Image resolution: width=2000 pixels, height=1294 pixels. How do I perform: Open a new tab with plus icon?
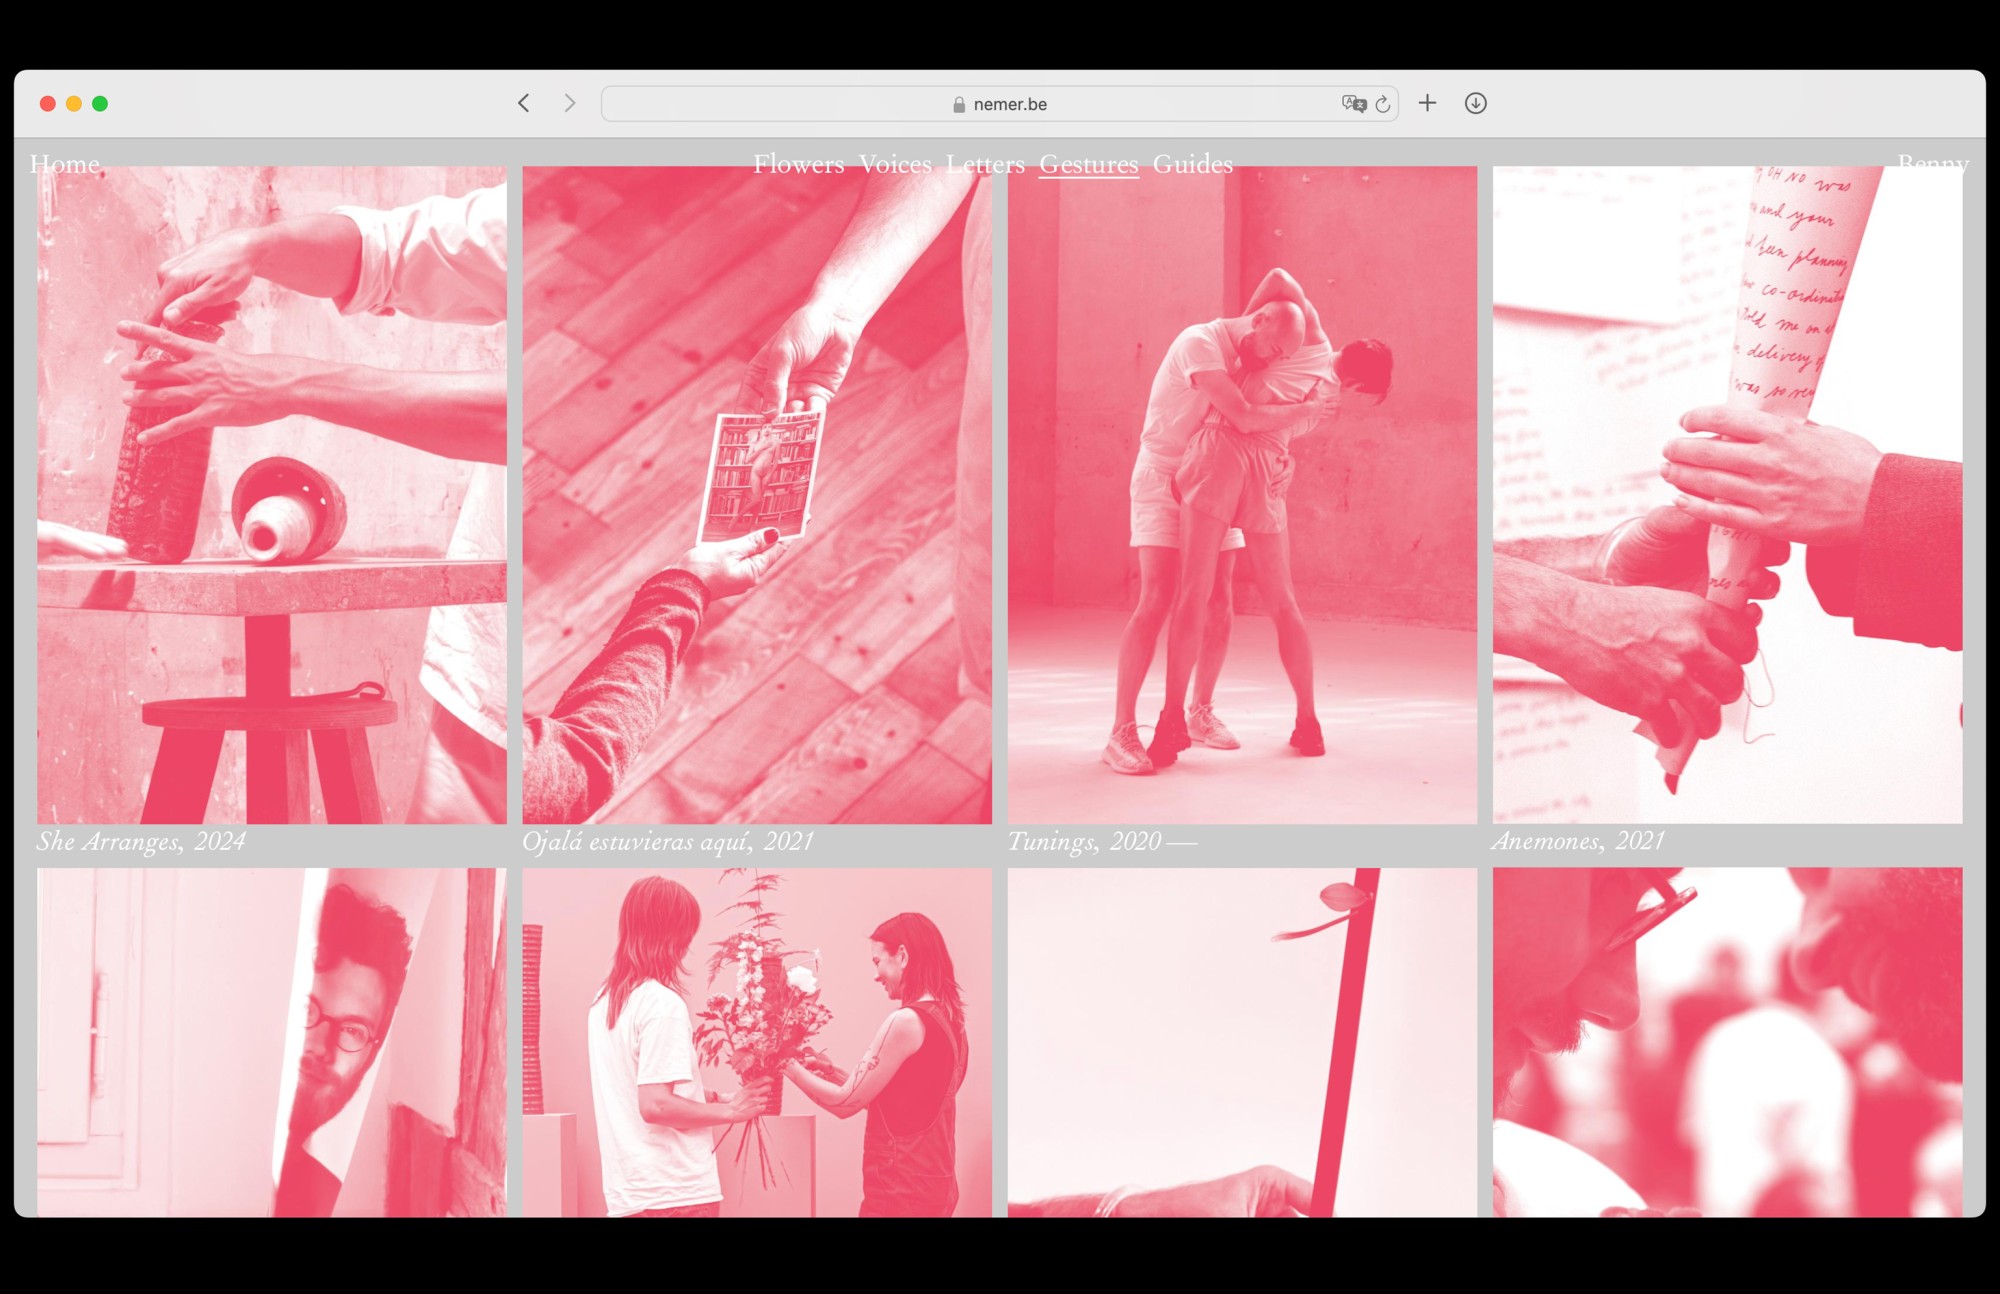[x=1427, y=103]
